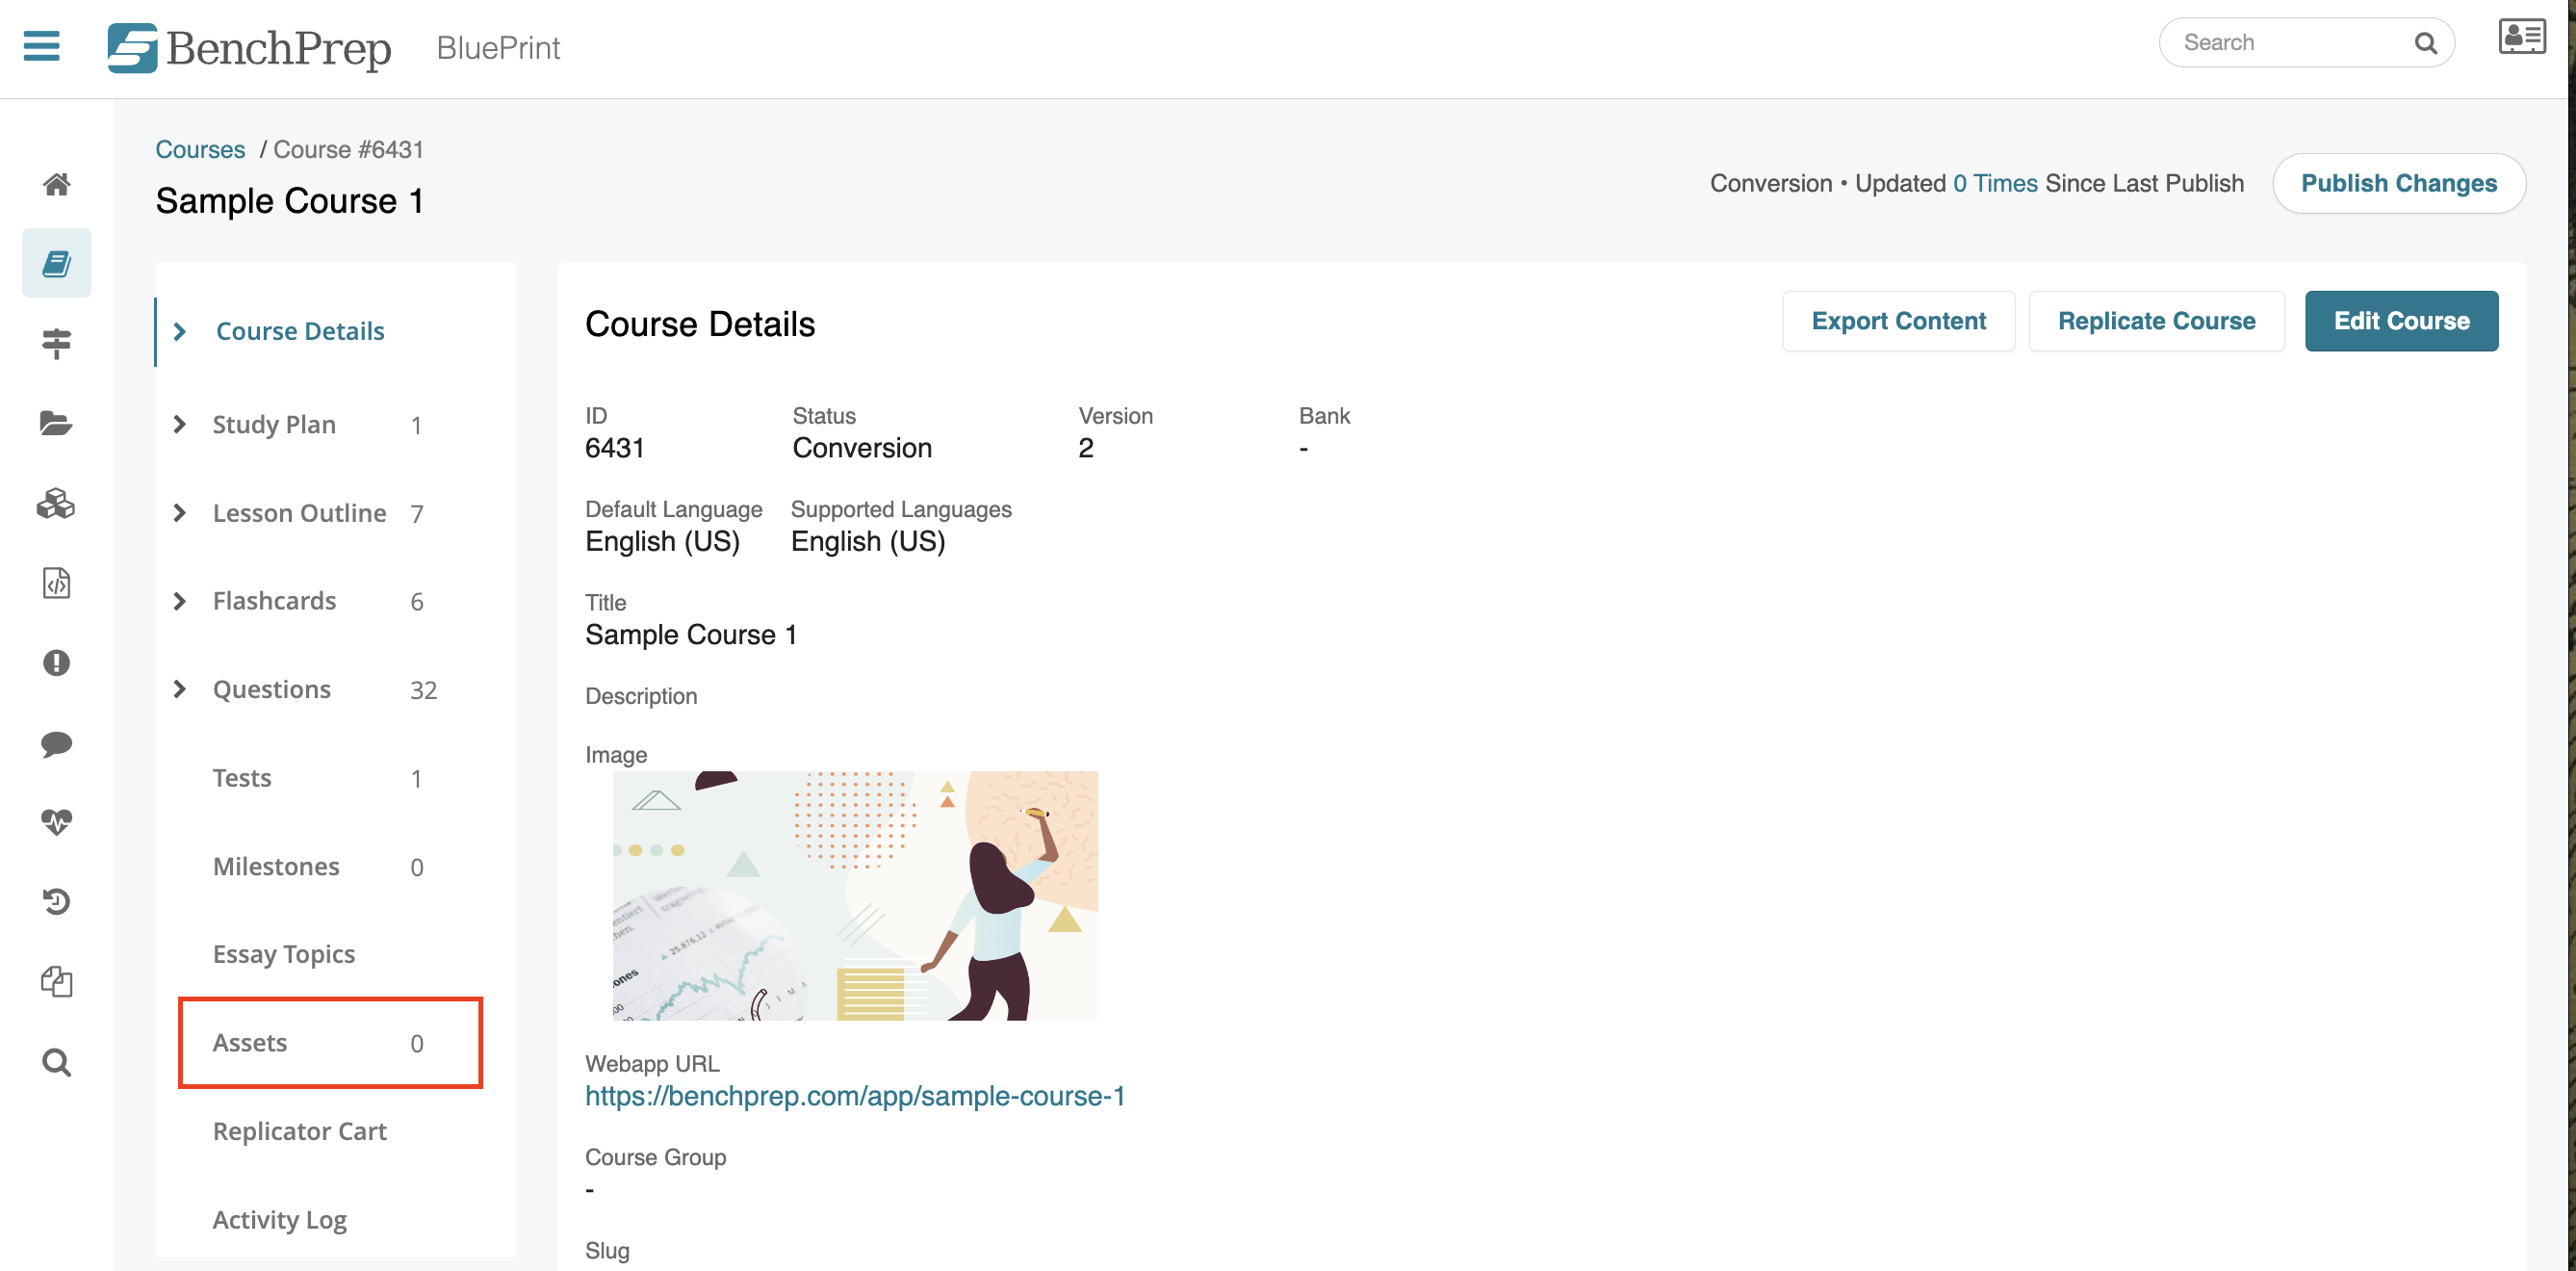Image resolution: width=2576 pixels, height=1271 pixels.
Task: Click inside the Search field
Action: pyautogui.click(x=2290, y=42)
